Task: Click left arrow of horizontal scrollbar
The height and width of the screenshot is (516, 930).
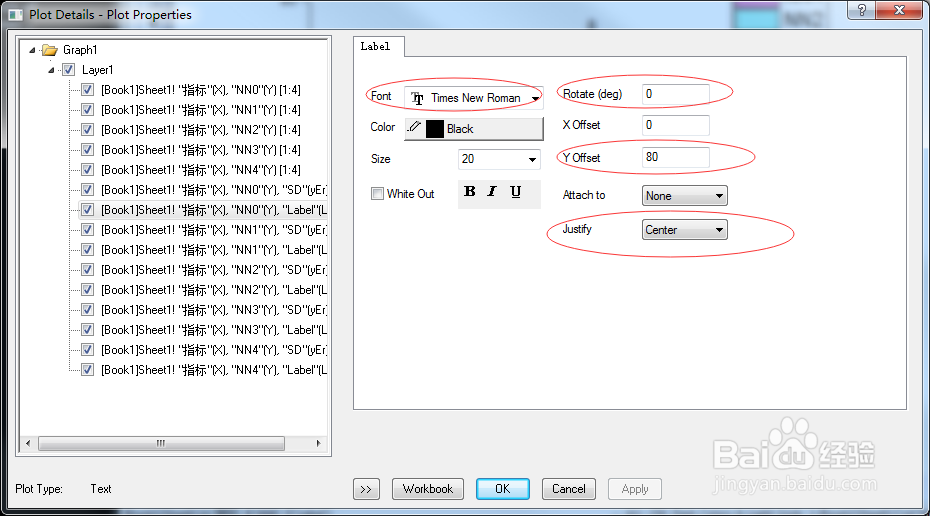Action: [28, 443]
